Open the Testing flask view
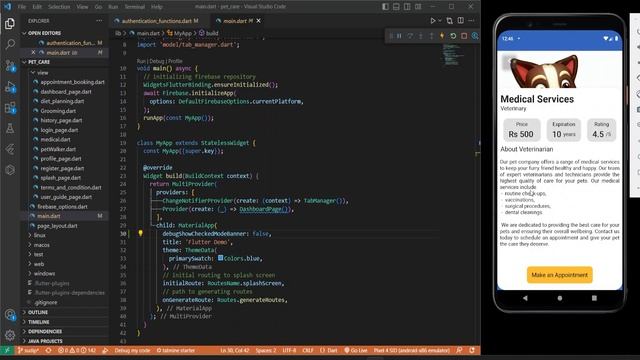Viewport: 640px width, 360px height. tap(10, 129)
